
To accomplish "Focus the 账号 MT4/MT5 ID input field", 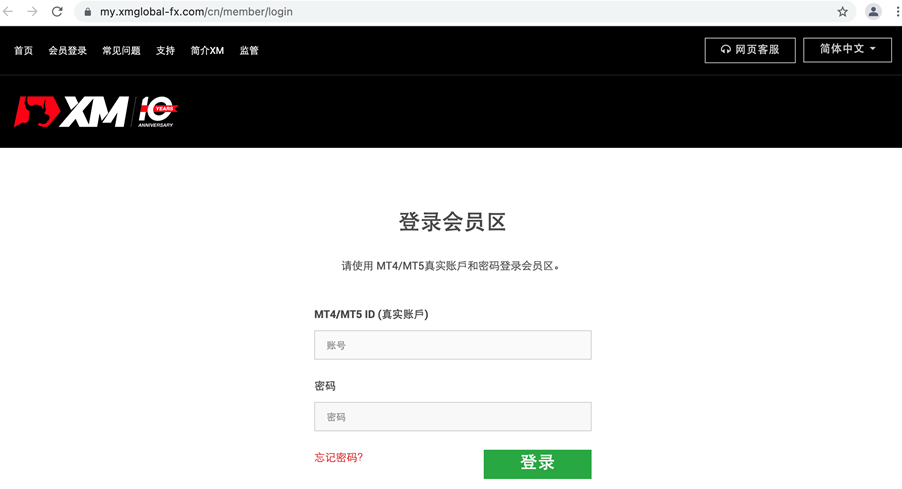I will [452, 345].
